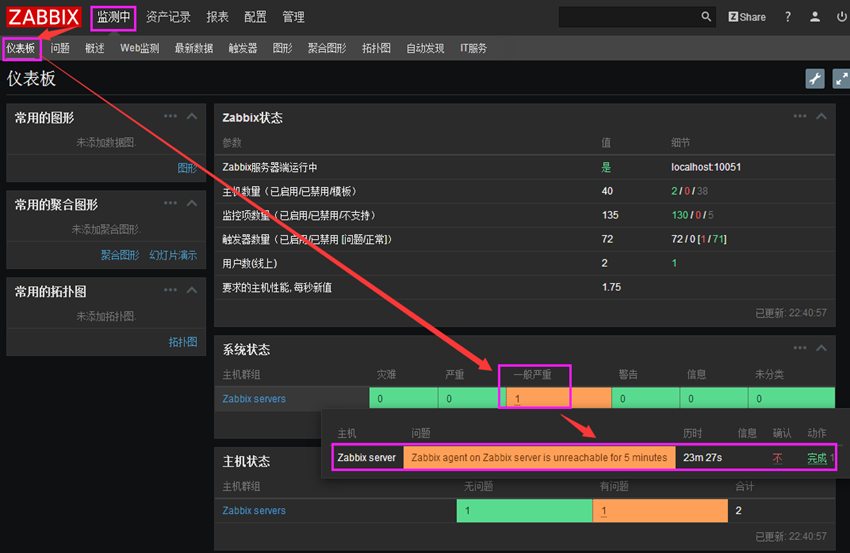Click green 无问题 cell in 主机状态
The height and width of the screenshot is (553, 850).
524,511
